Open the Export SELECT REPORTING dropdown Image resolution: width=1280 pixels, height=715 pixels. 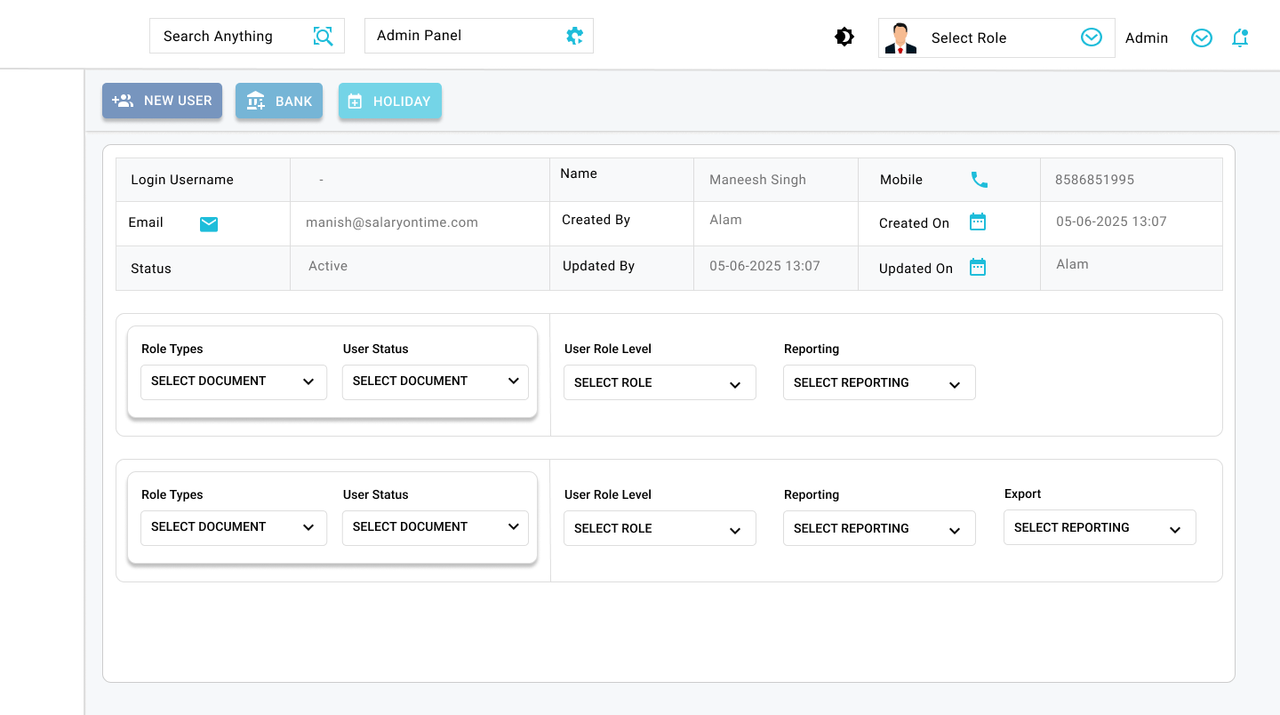pos(1099,527)
